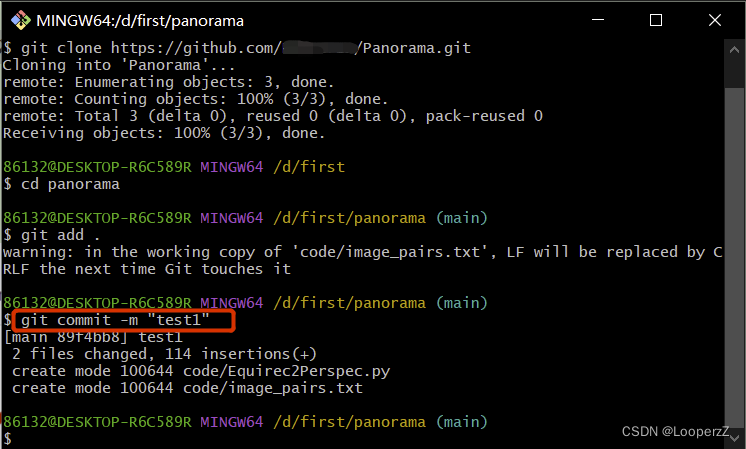Viewport: 746px width, 449px height.
Task: Click the "Receiving objects: 100%" output line
Action: 164,133
